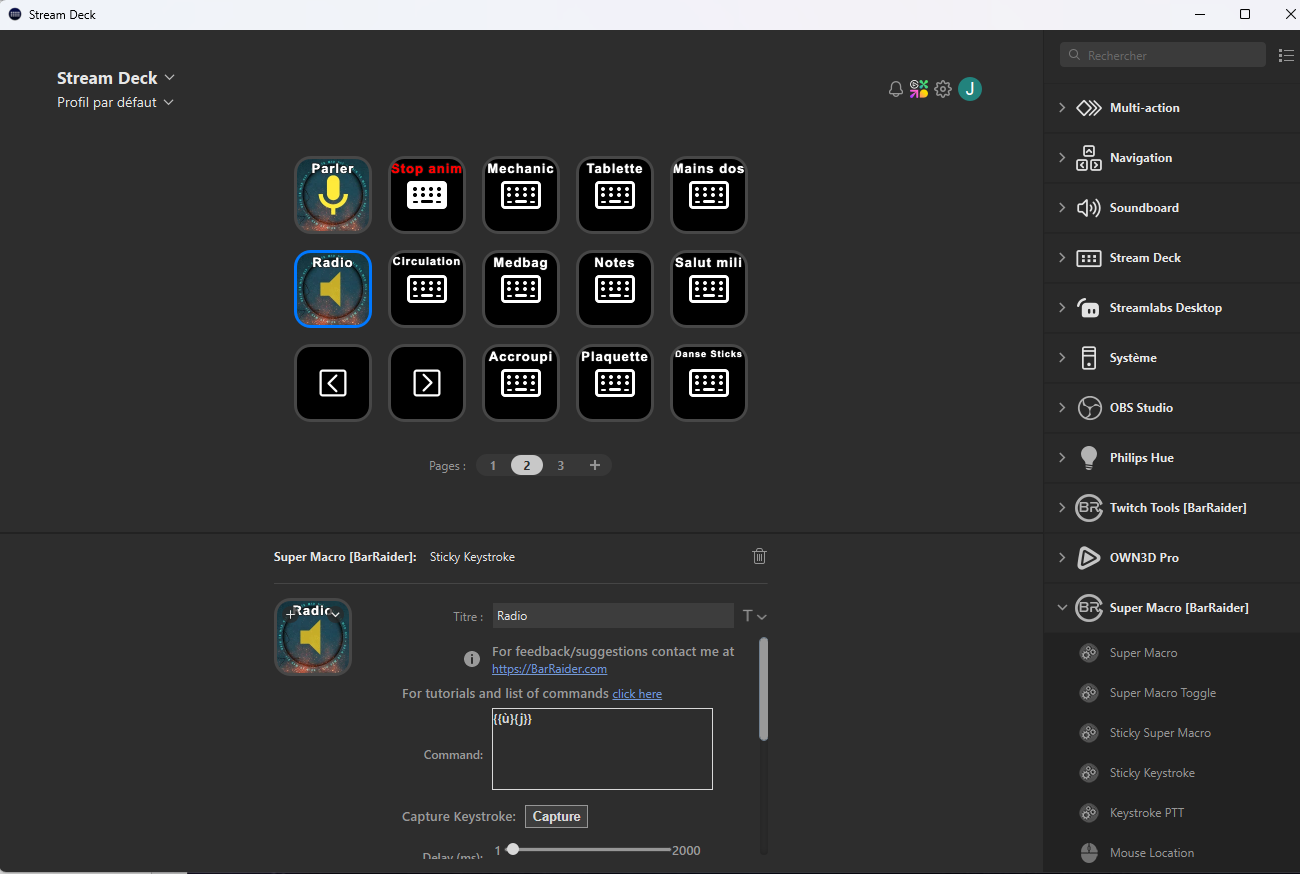Screen dimensions: 1300x874
Task: Select the Danse Sticks key
Action: click(x=709, y=383)
